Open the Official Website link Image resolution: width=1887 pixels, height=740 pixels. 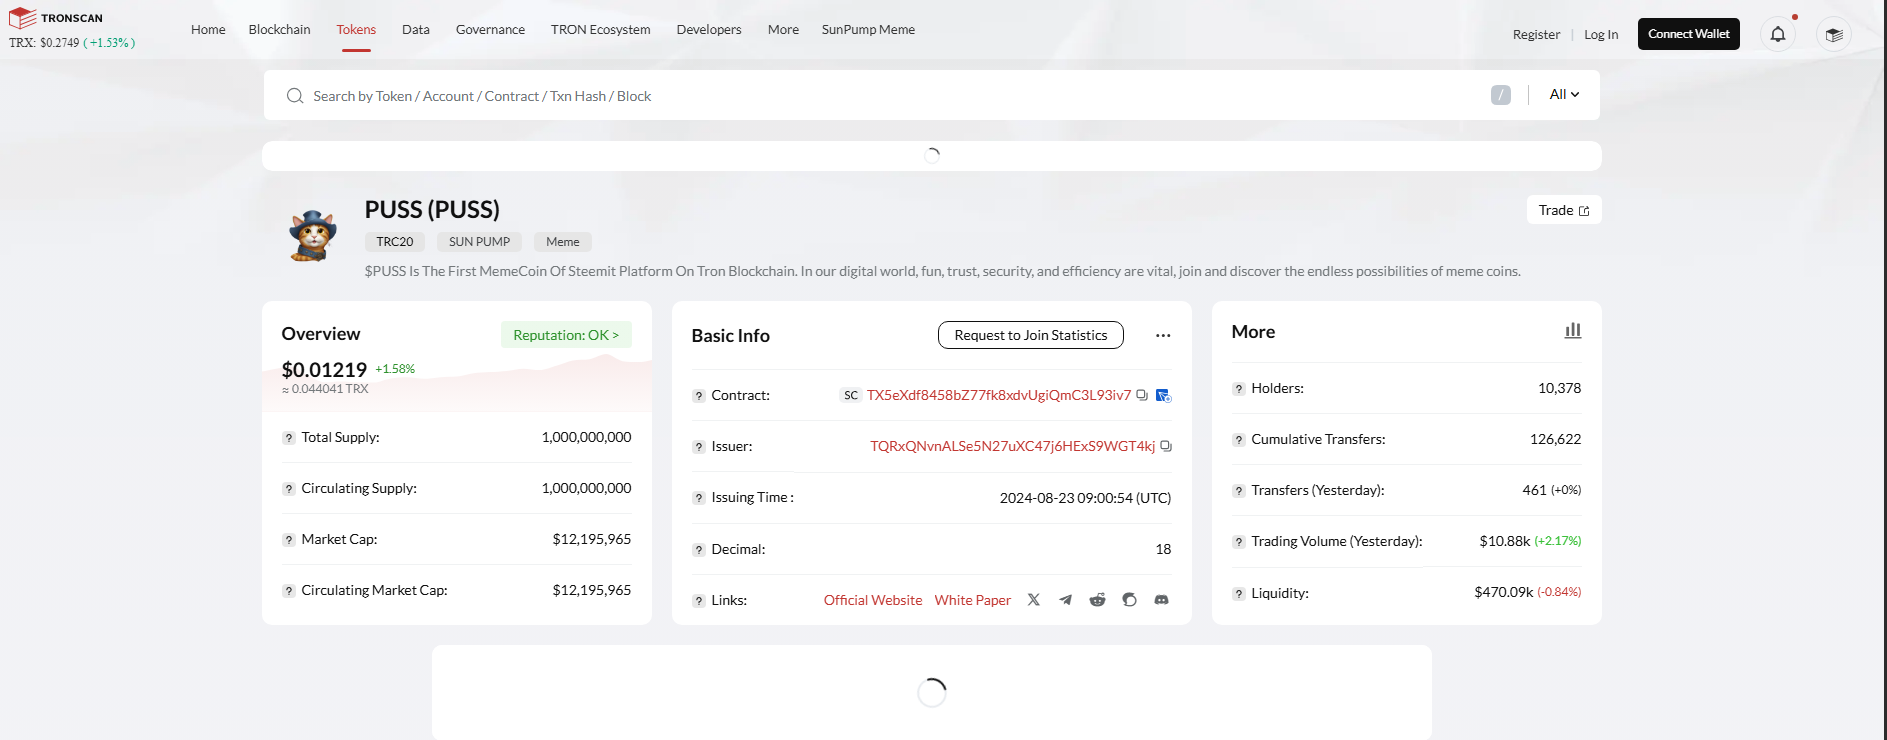[x=873, y=600]
